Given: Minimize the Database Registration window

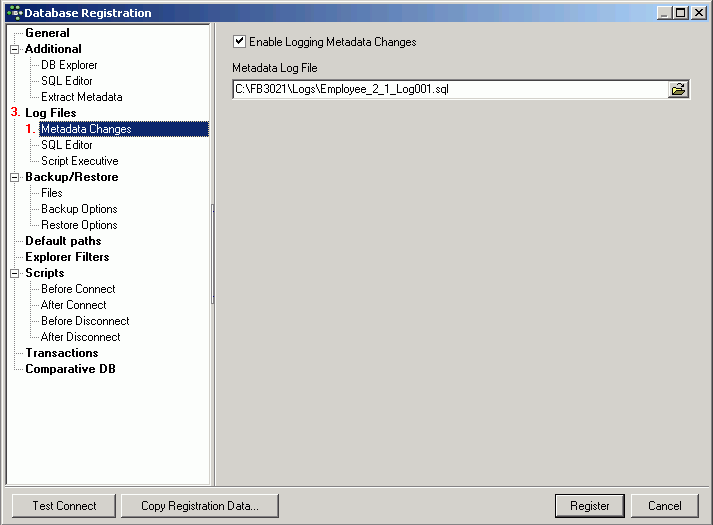Looking at the screenshot, I should 664,13.
